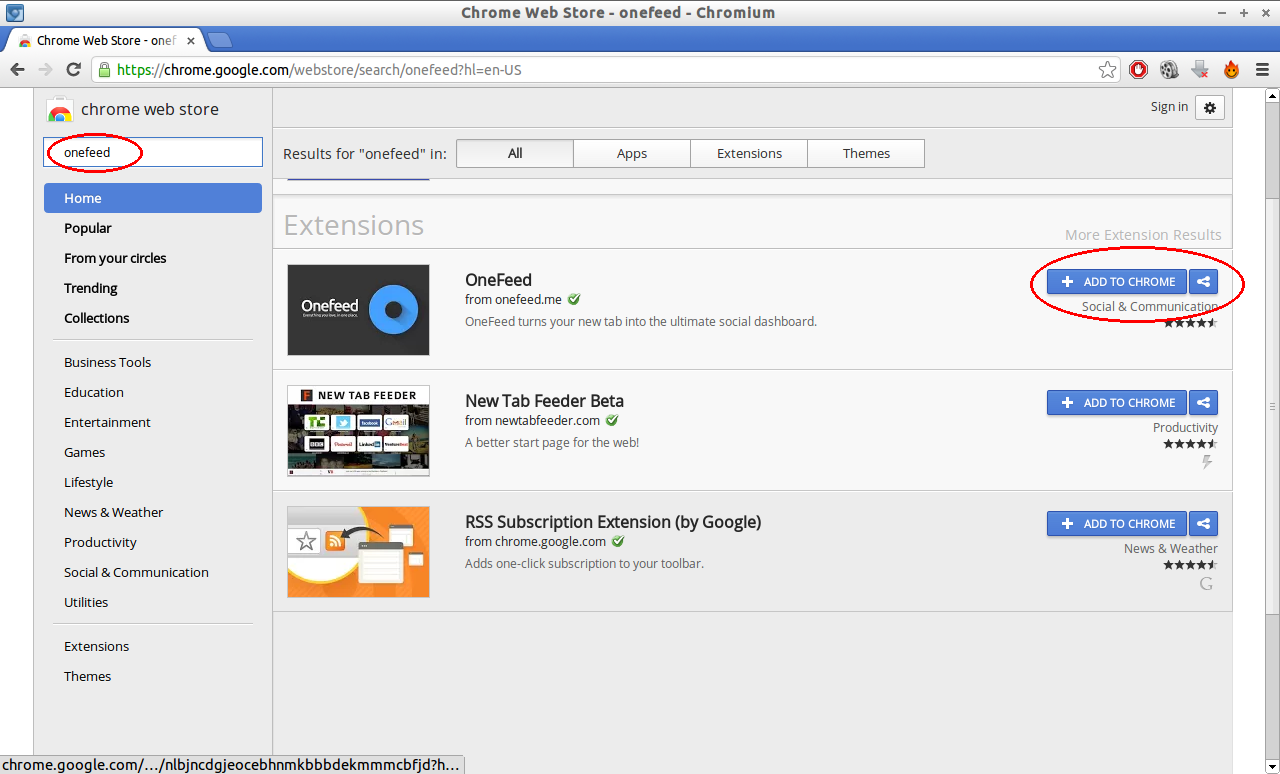This screenshot has height=774, width=1280.
Task: Click the green verified checkmark next to onefeed.me
Action: tap(574, 299)
